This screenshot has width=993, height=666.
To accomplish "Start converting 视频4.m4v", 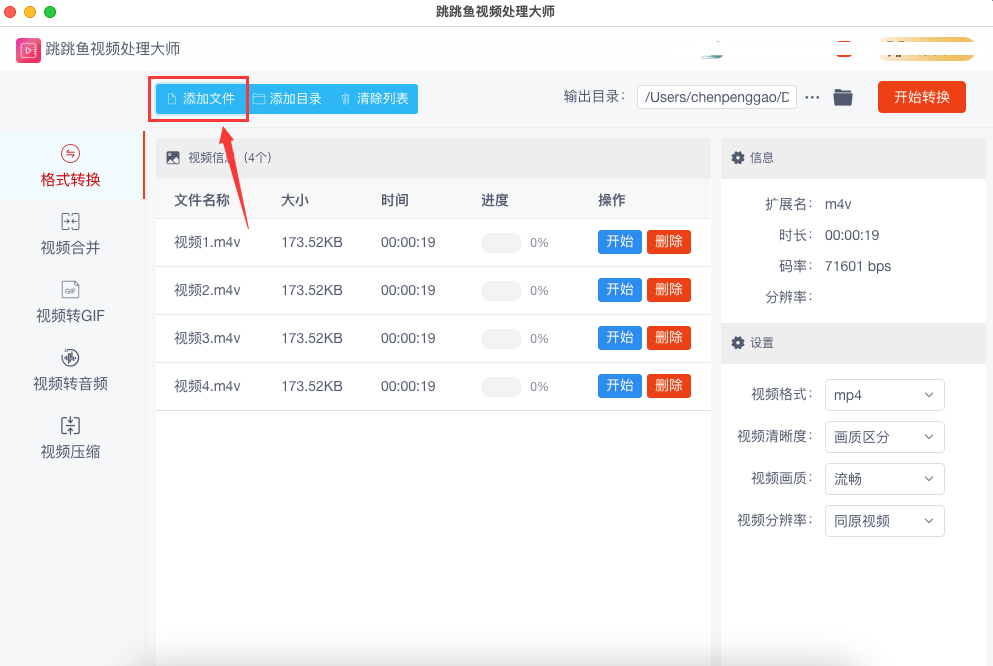I will tap(619, 386).
